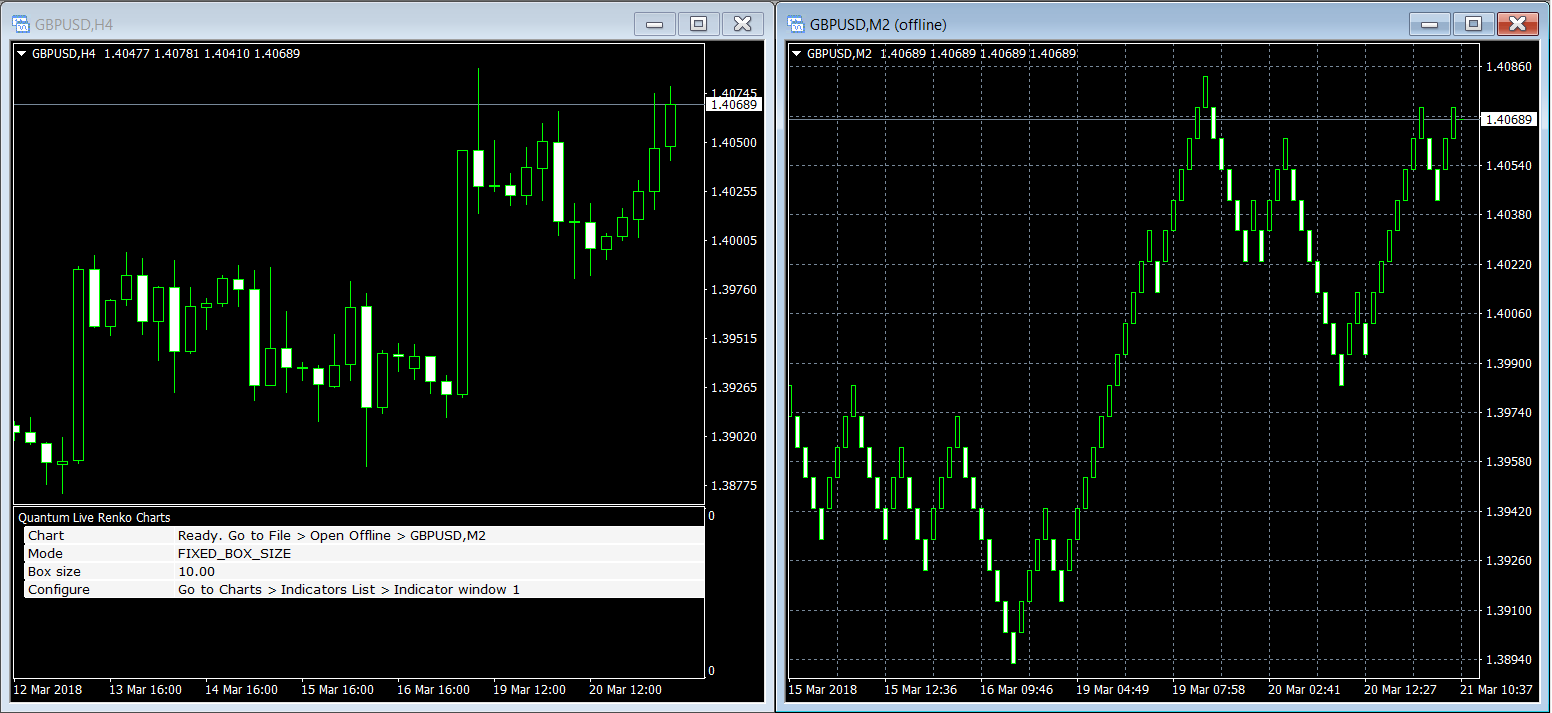Click the 19 Mar 12:00 time axis label
Screen dimensions: 1552x713
tap(529, 690)
